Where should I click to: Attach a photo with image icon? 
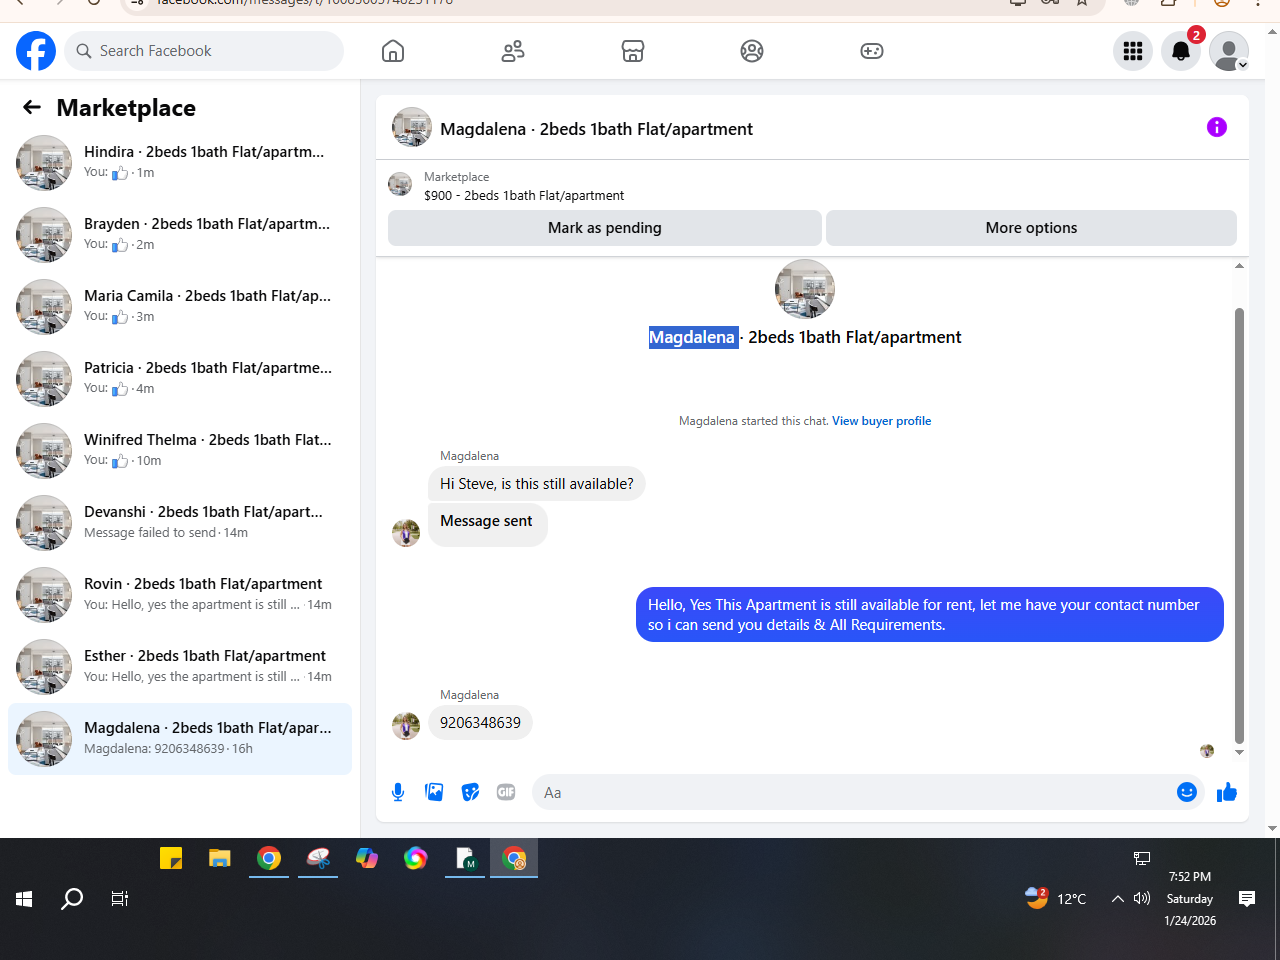434,792
